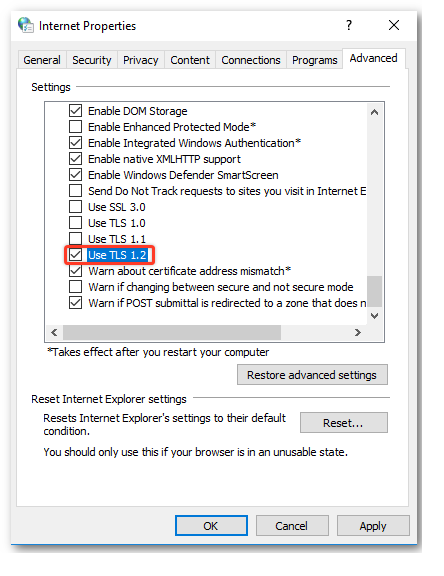Click the horizontal scroll left arrow

54,332
